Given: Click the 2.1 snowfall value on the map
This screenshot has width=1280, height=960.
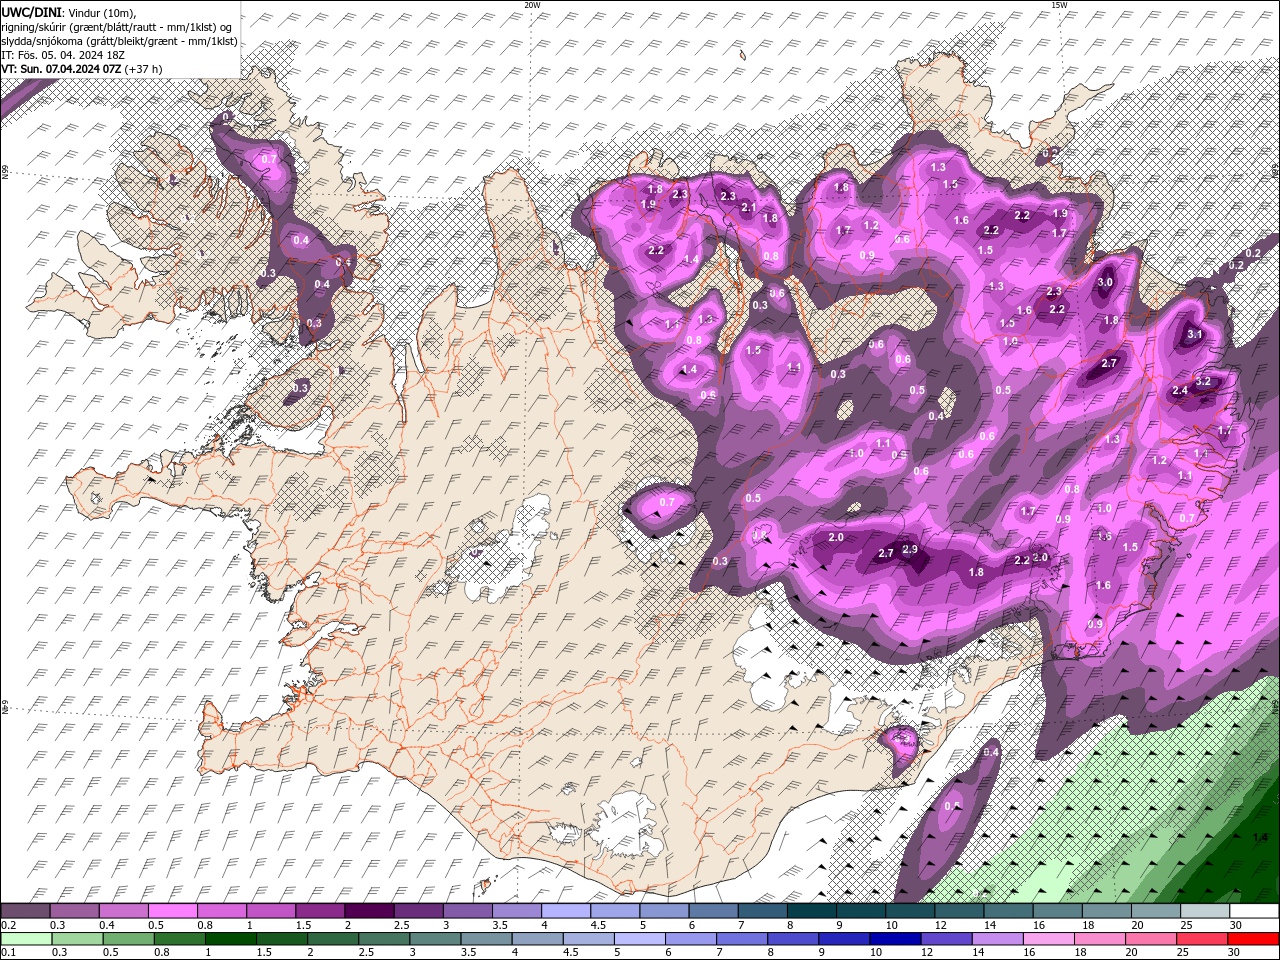Looking at the screenshot, I should pyautogui.click(x=749, y=207).
